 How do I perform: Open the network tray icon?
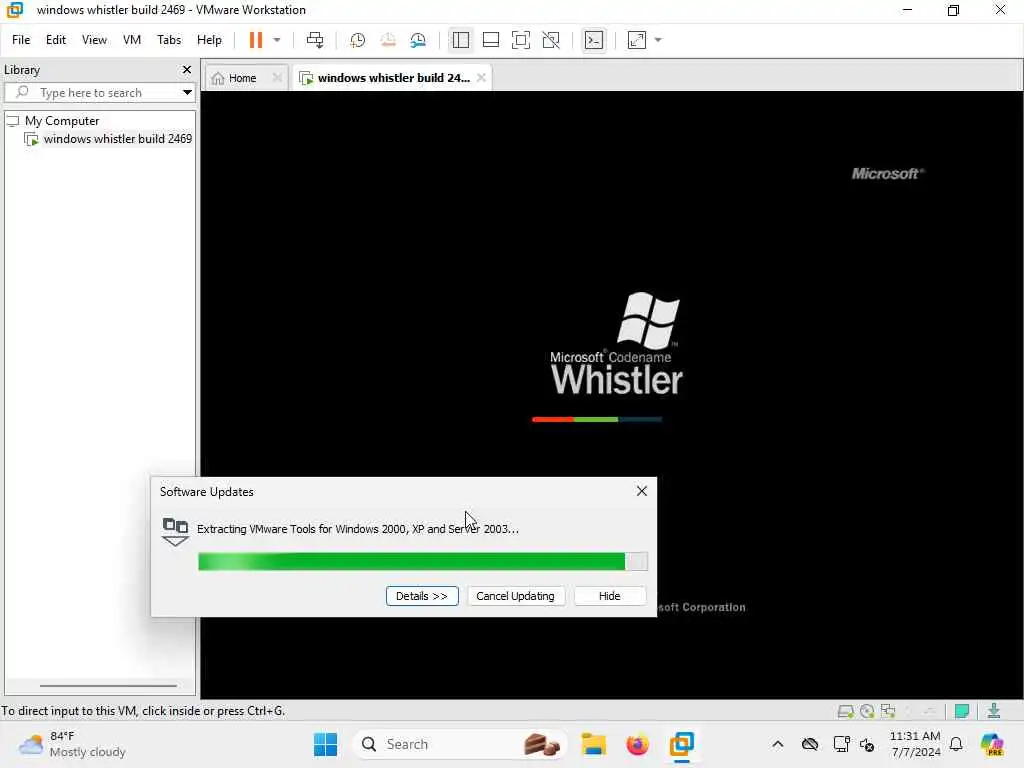pyautogui.click(x=842, y=744)
